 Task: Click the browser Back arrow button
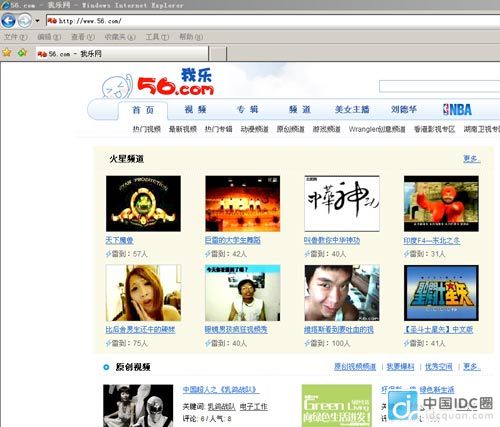pyautogui.click(x=8, y=21)
